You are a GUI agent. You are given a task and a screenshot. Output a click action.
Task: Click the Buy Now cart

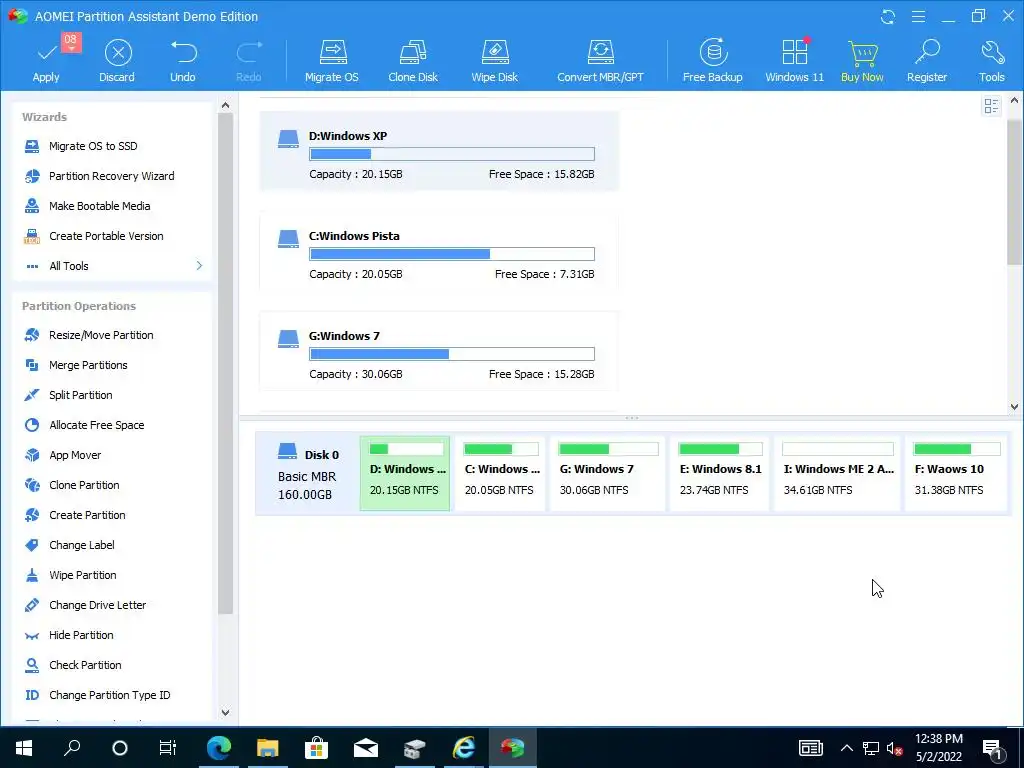pyautogui.click(x=862, y=61)
